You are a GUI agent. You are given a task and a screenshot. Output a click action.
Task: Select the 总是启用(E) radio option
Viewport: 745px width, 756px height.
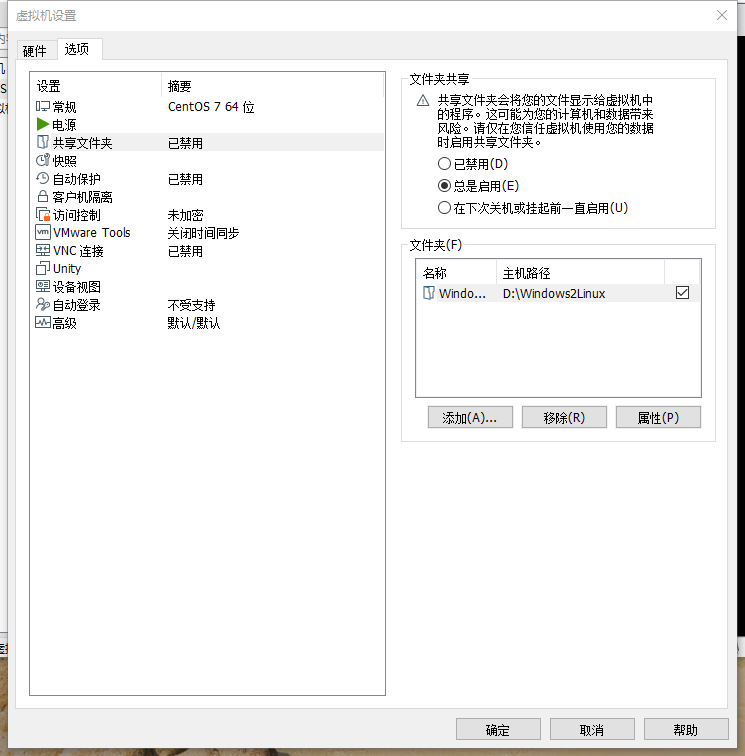(444, 186)
